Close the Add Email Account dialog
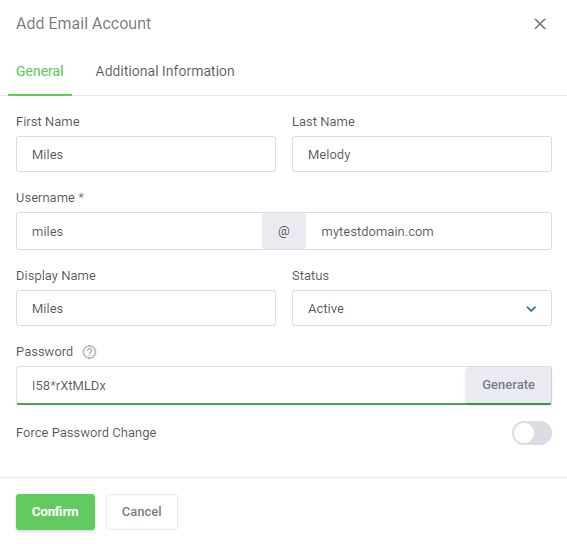Viewport: 567px width, 544px height. click(x=540, y=24)
